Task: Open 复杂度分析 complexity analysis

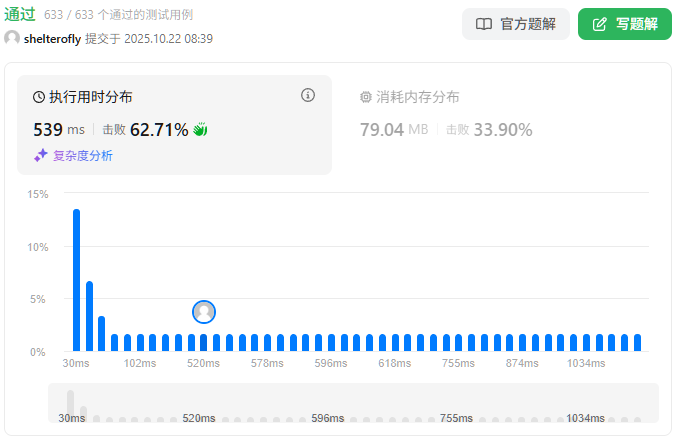Action: 82,155
